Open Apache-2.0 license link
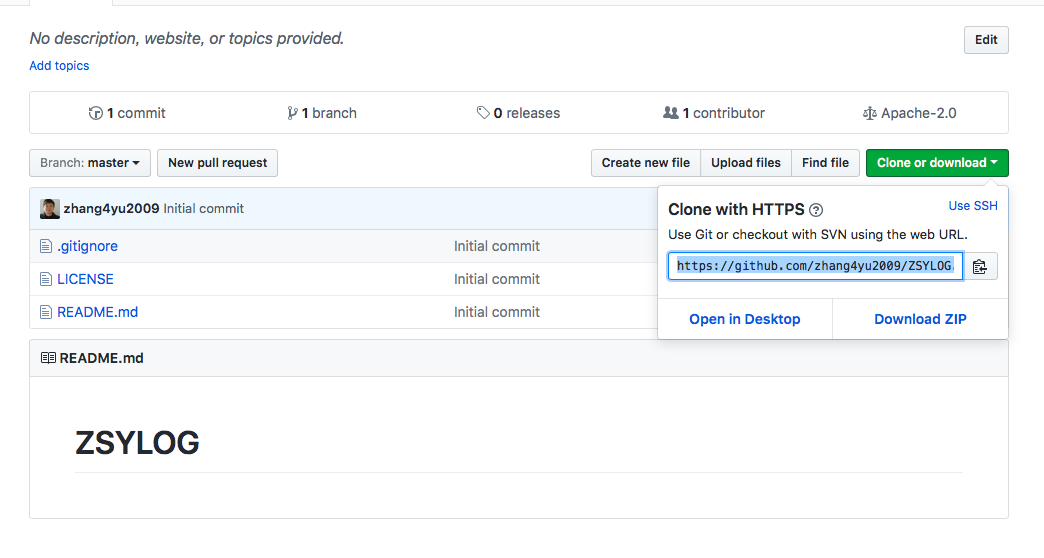Screen dimensions: 1044x558 [x=910, y=113]
